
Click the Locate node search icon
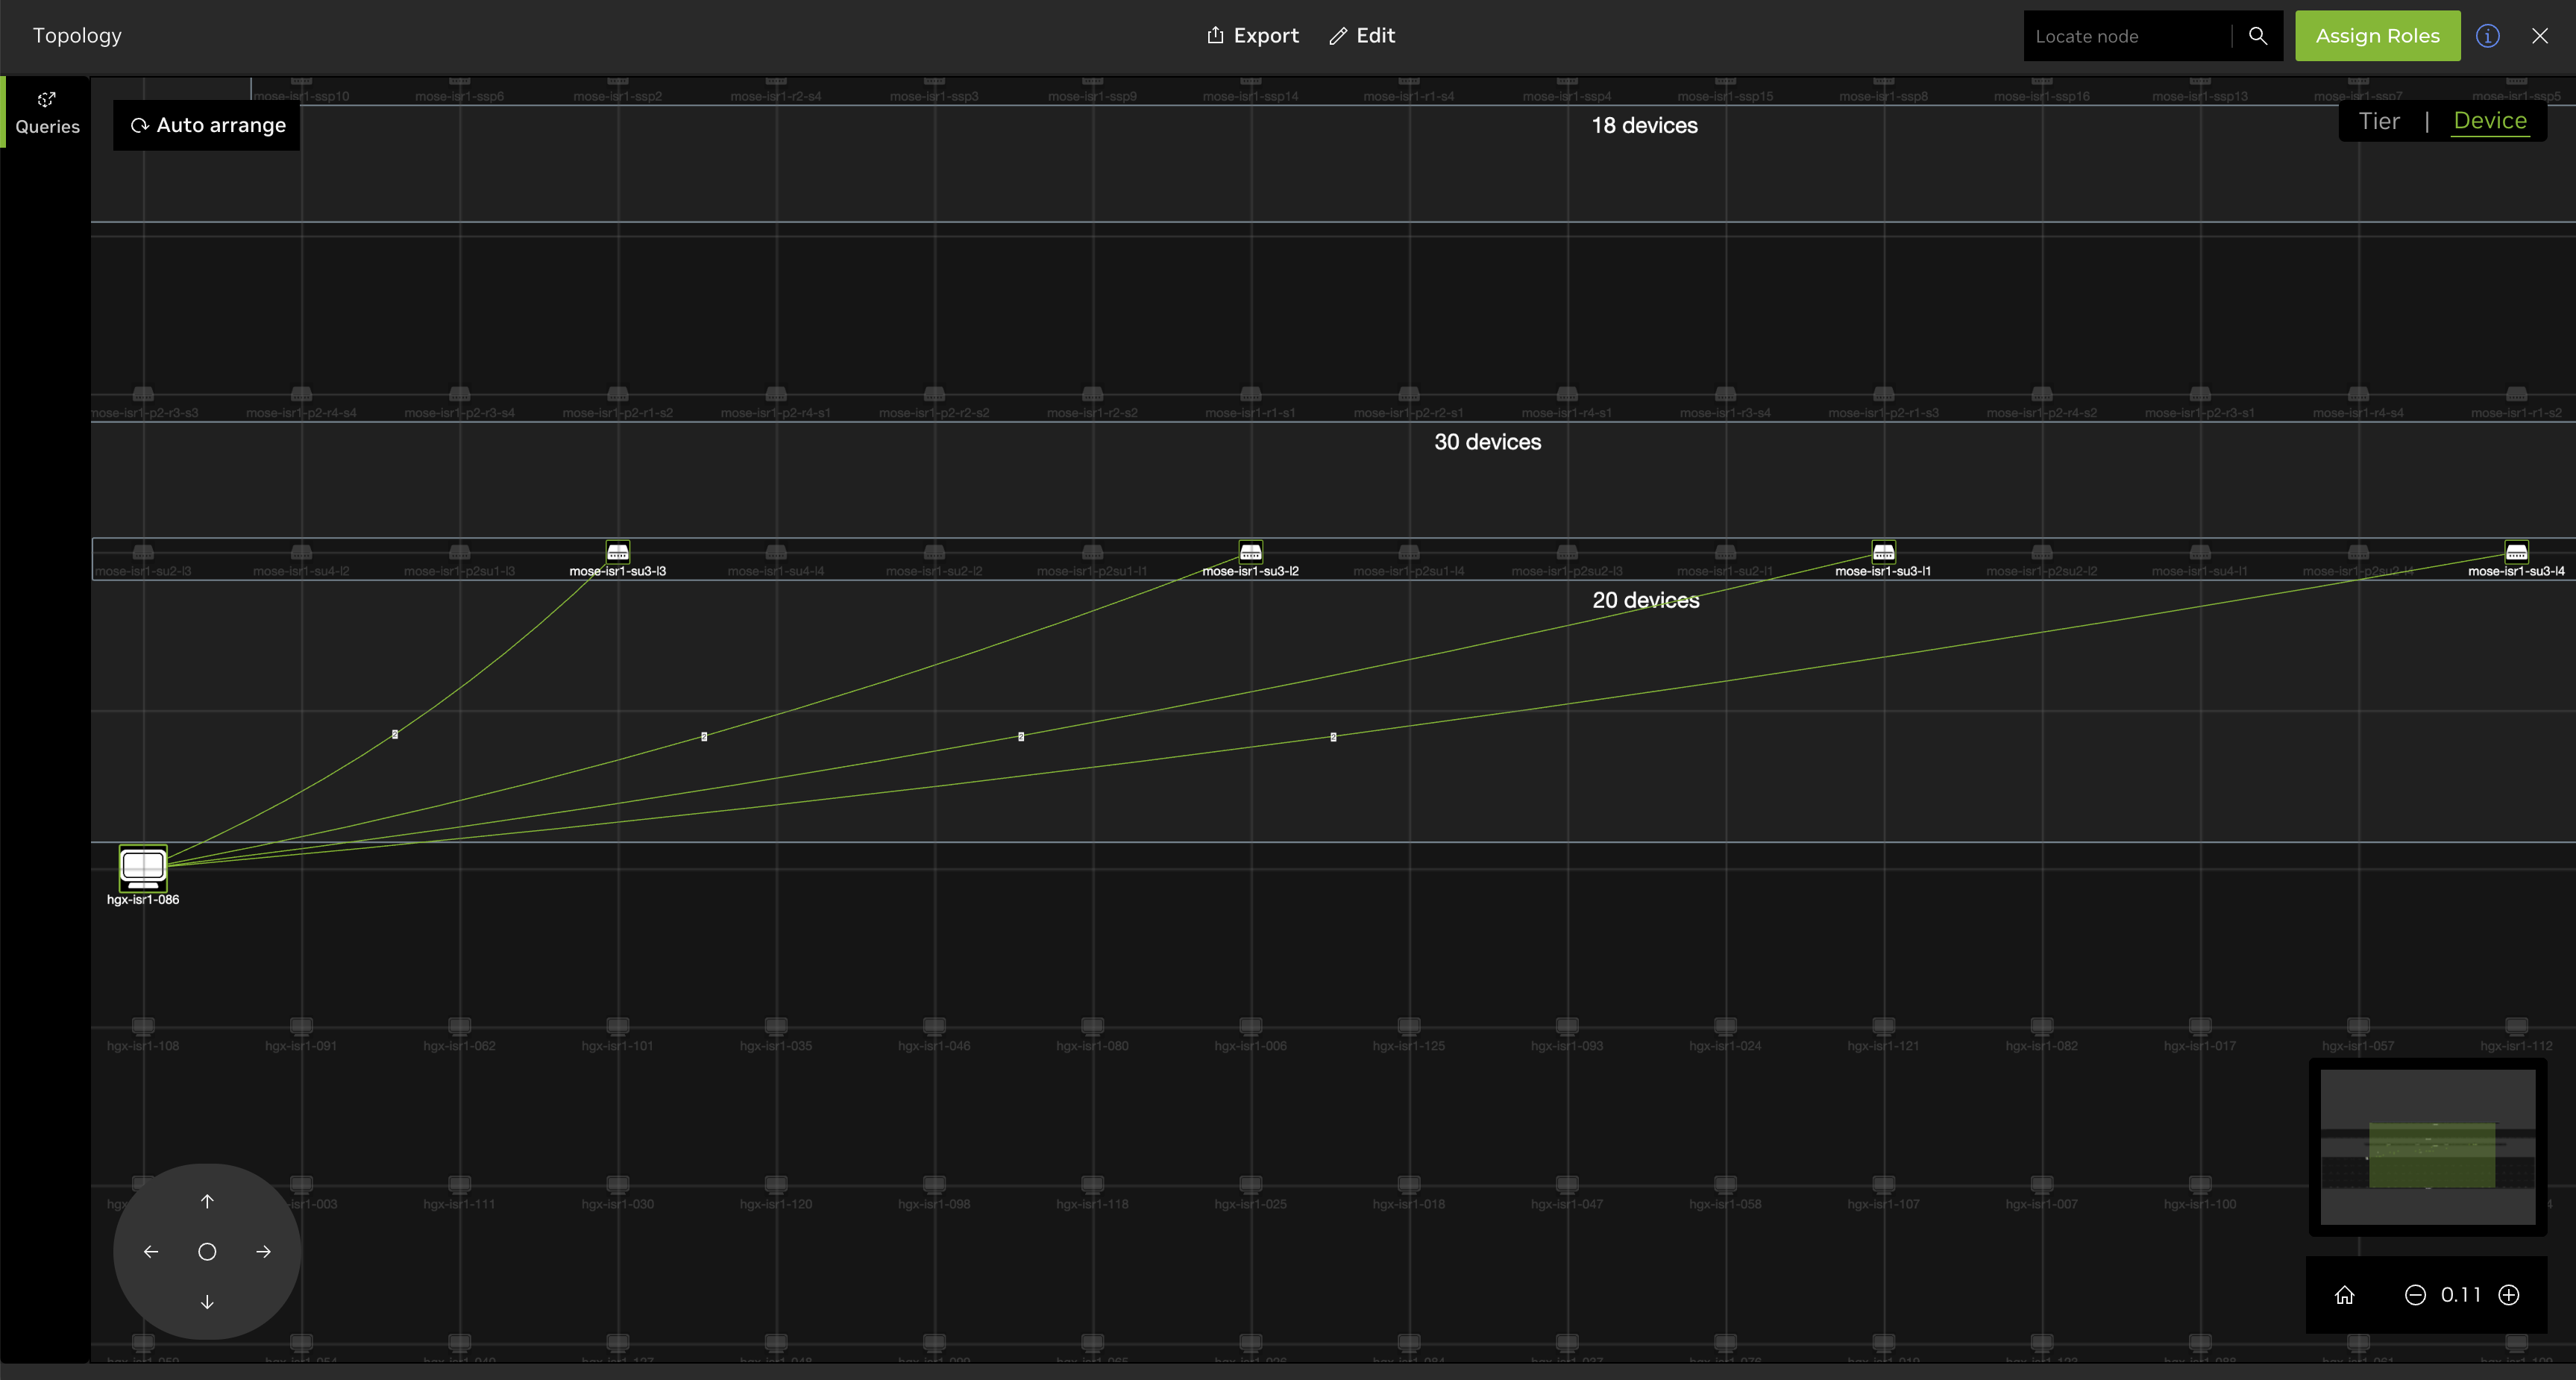2259,36
